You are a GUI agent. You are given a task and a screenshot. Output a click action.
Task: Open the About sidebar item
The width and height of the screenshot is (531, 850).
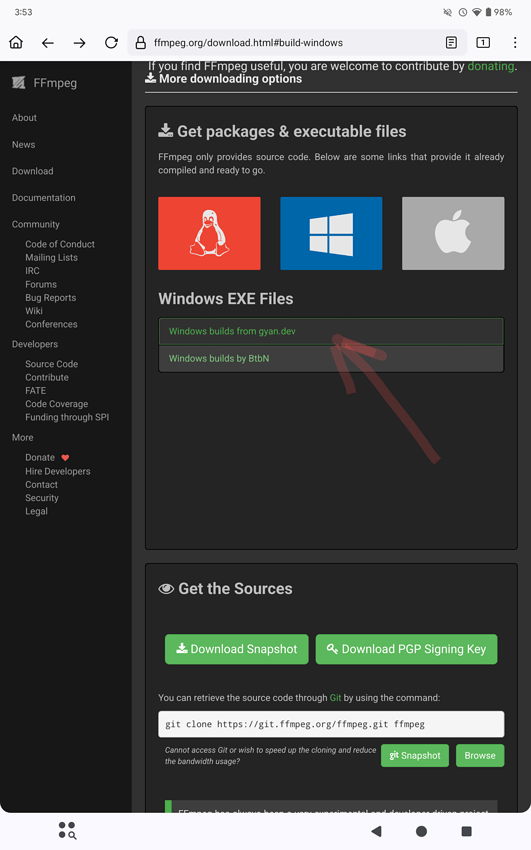[24, 118]
